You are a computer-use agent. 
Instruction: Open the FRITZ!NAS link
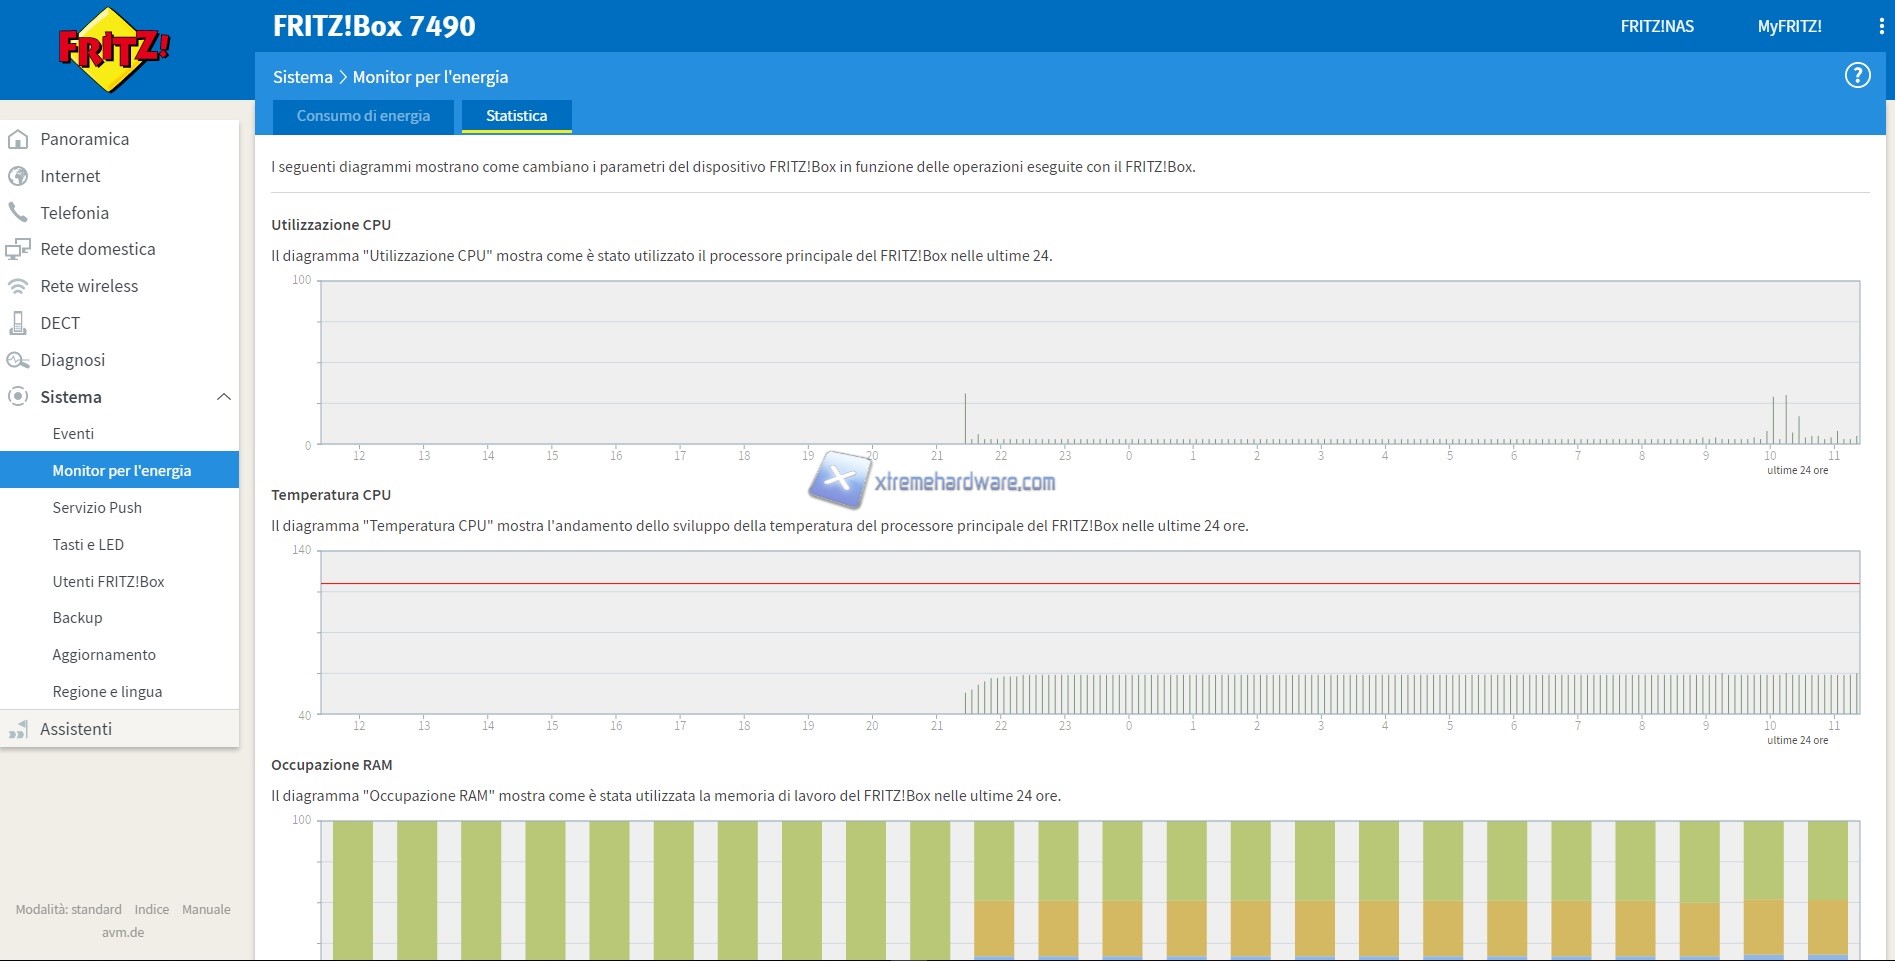click(1656, 27)
